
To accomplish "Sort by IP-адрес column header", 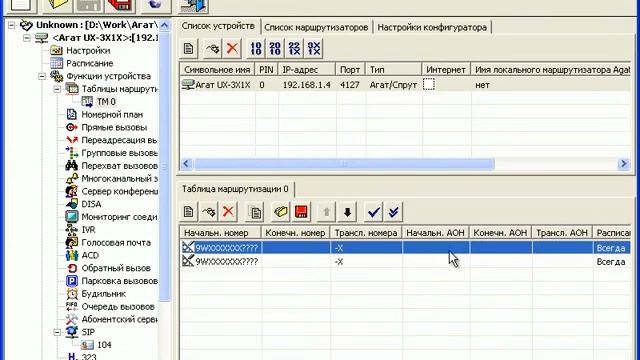I will point(307,70).
